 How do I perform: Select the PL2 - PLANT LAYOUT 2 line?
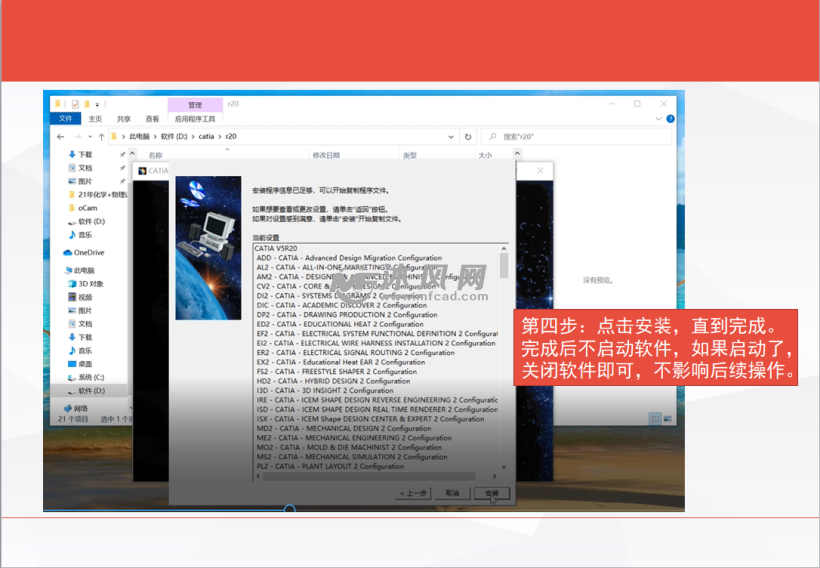click(x=330, y=467)
